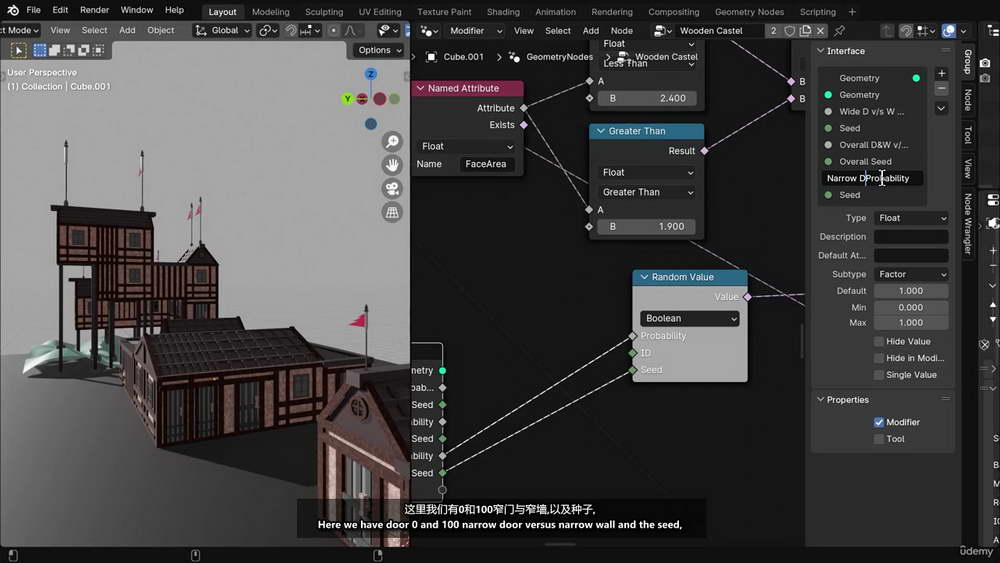
Task: Collapse the Random Value node
Action: coord(644,277)
